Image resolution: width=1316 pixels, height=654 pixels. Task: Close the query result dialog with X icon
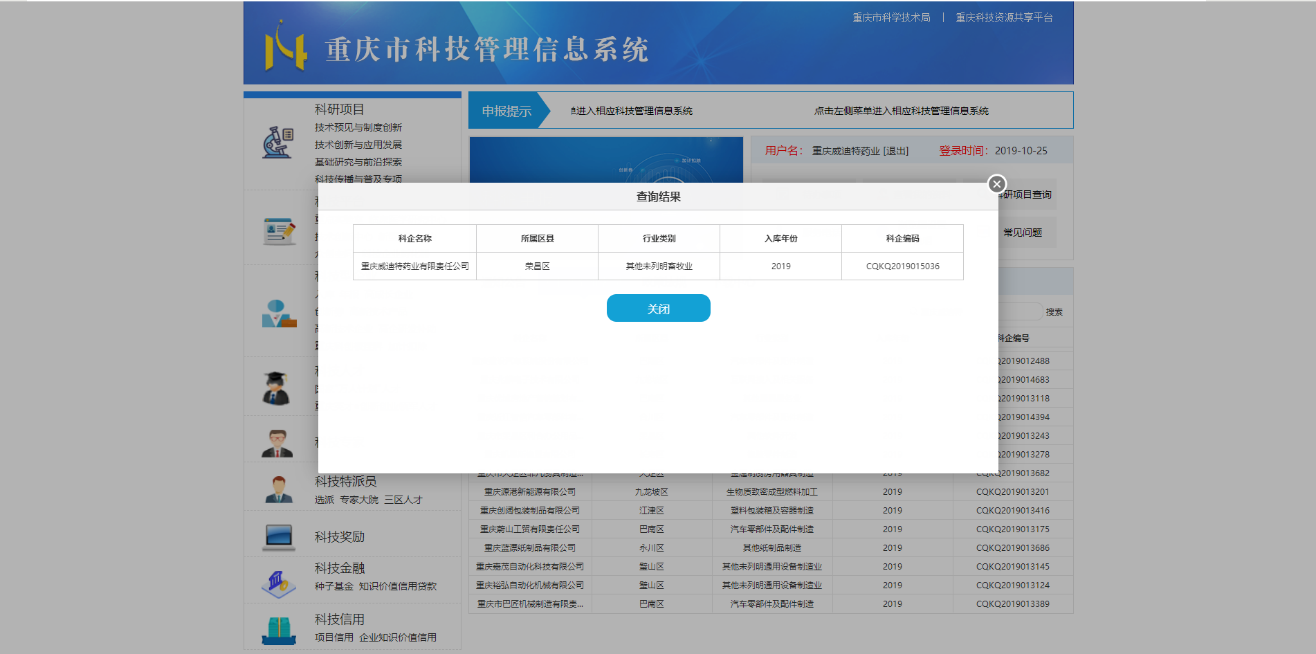(996, 184)
